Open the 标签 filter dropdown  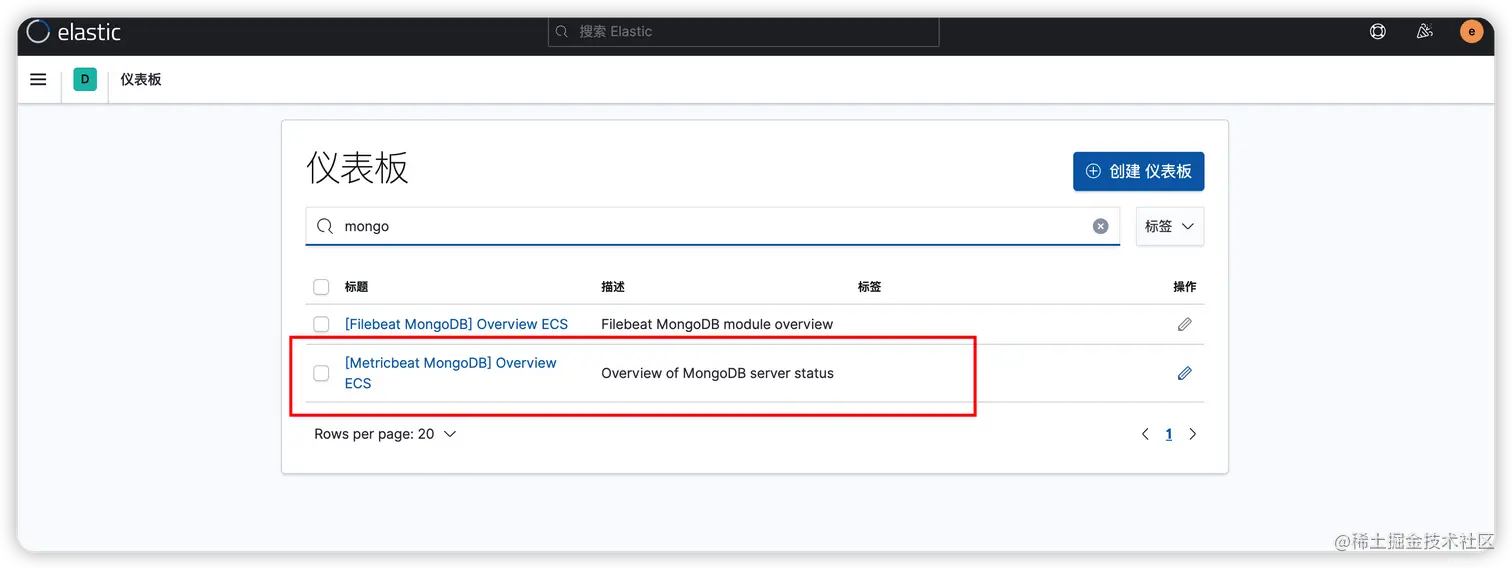point(1169,226)
